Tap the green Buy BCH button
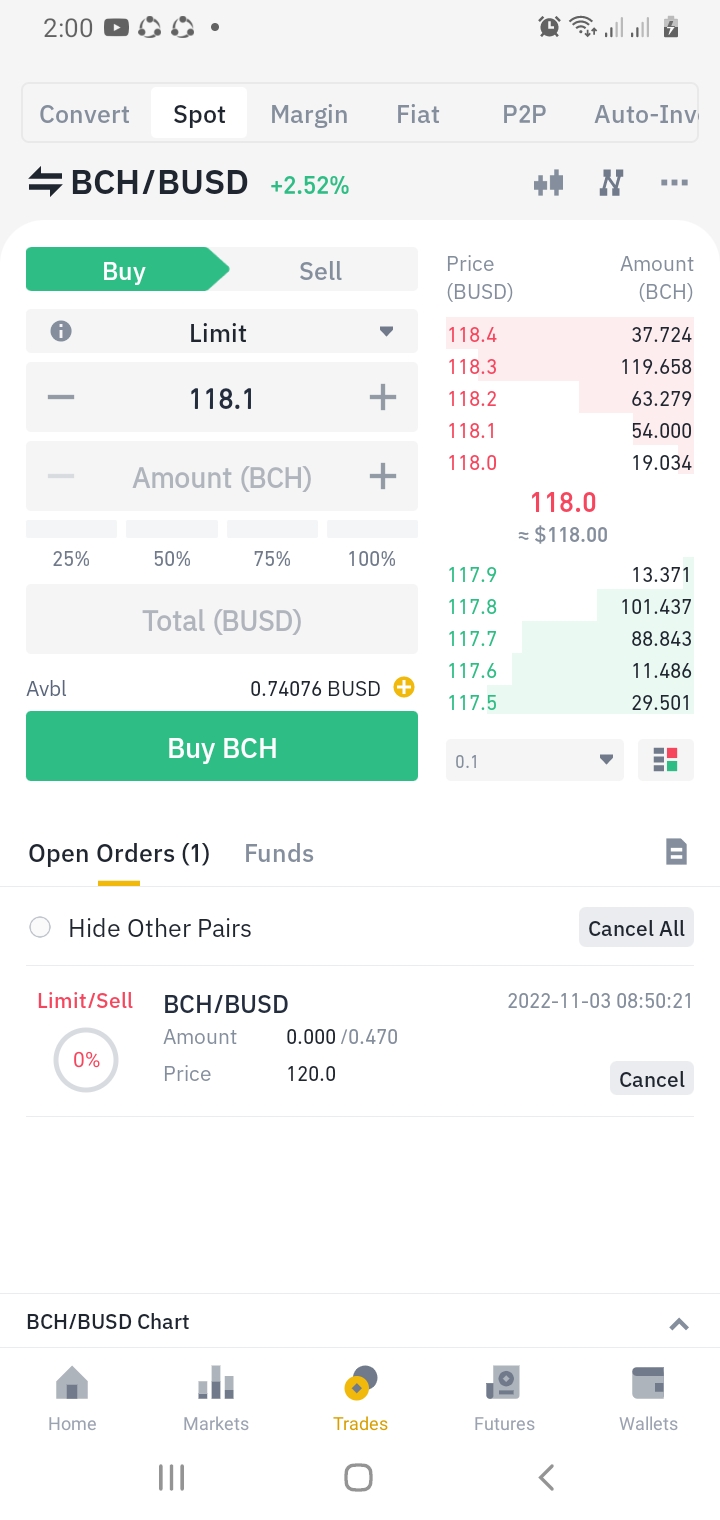 coord(222,747)
